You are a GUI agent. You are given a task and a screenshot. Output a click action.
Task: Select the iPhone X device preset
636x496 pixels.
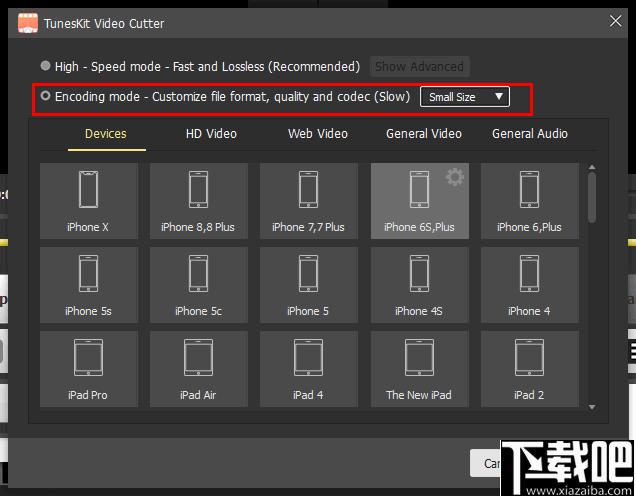click(88, 201)
